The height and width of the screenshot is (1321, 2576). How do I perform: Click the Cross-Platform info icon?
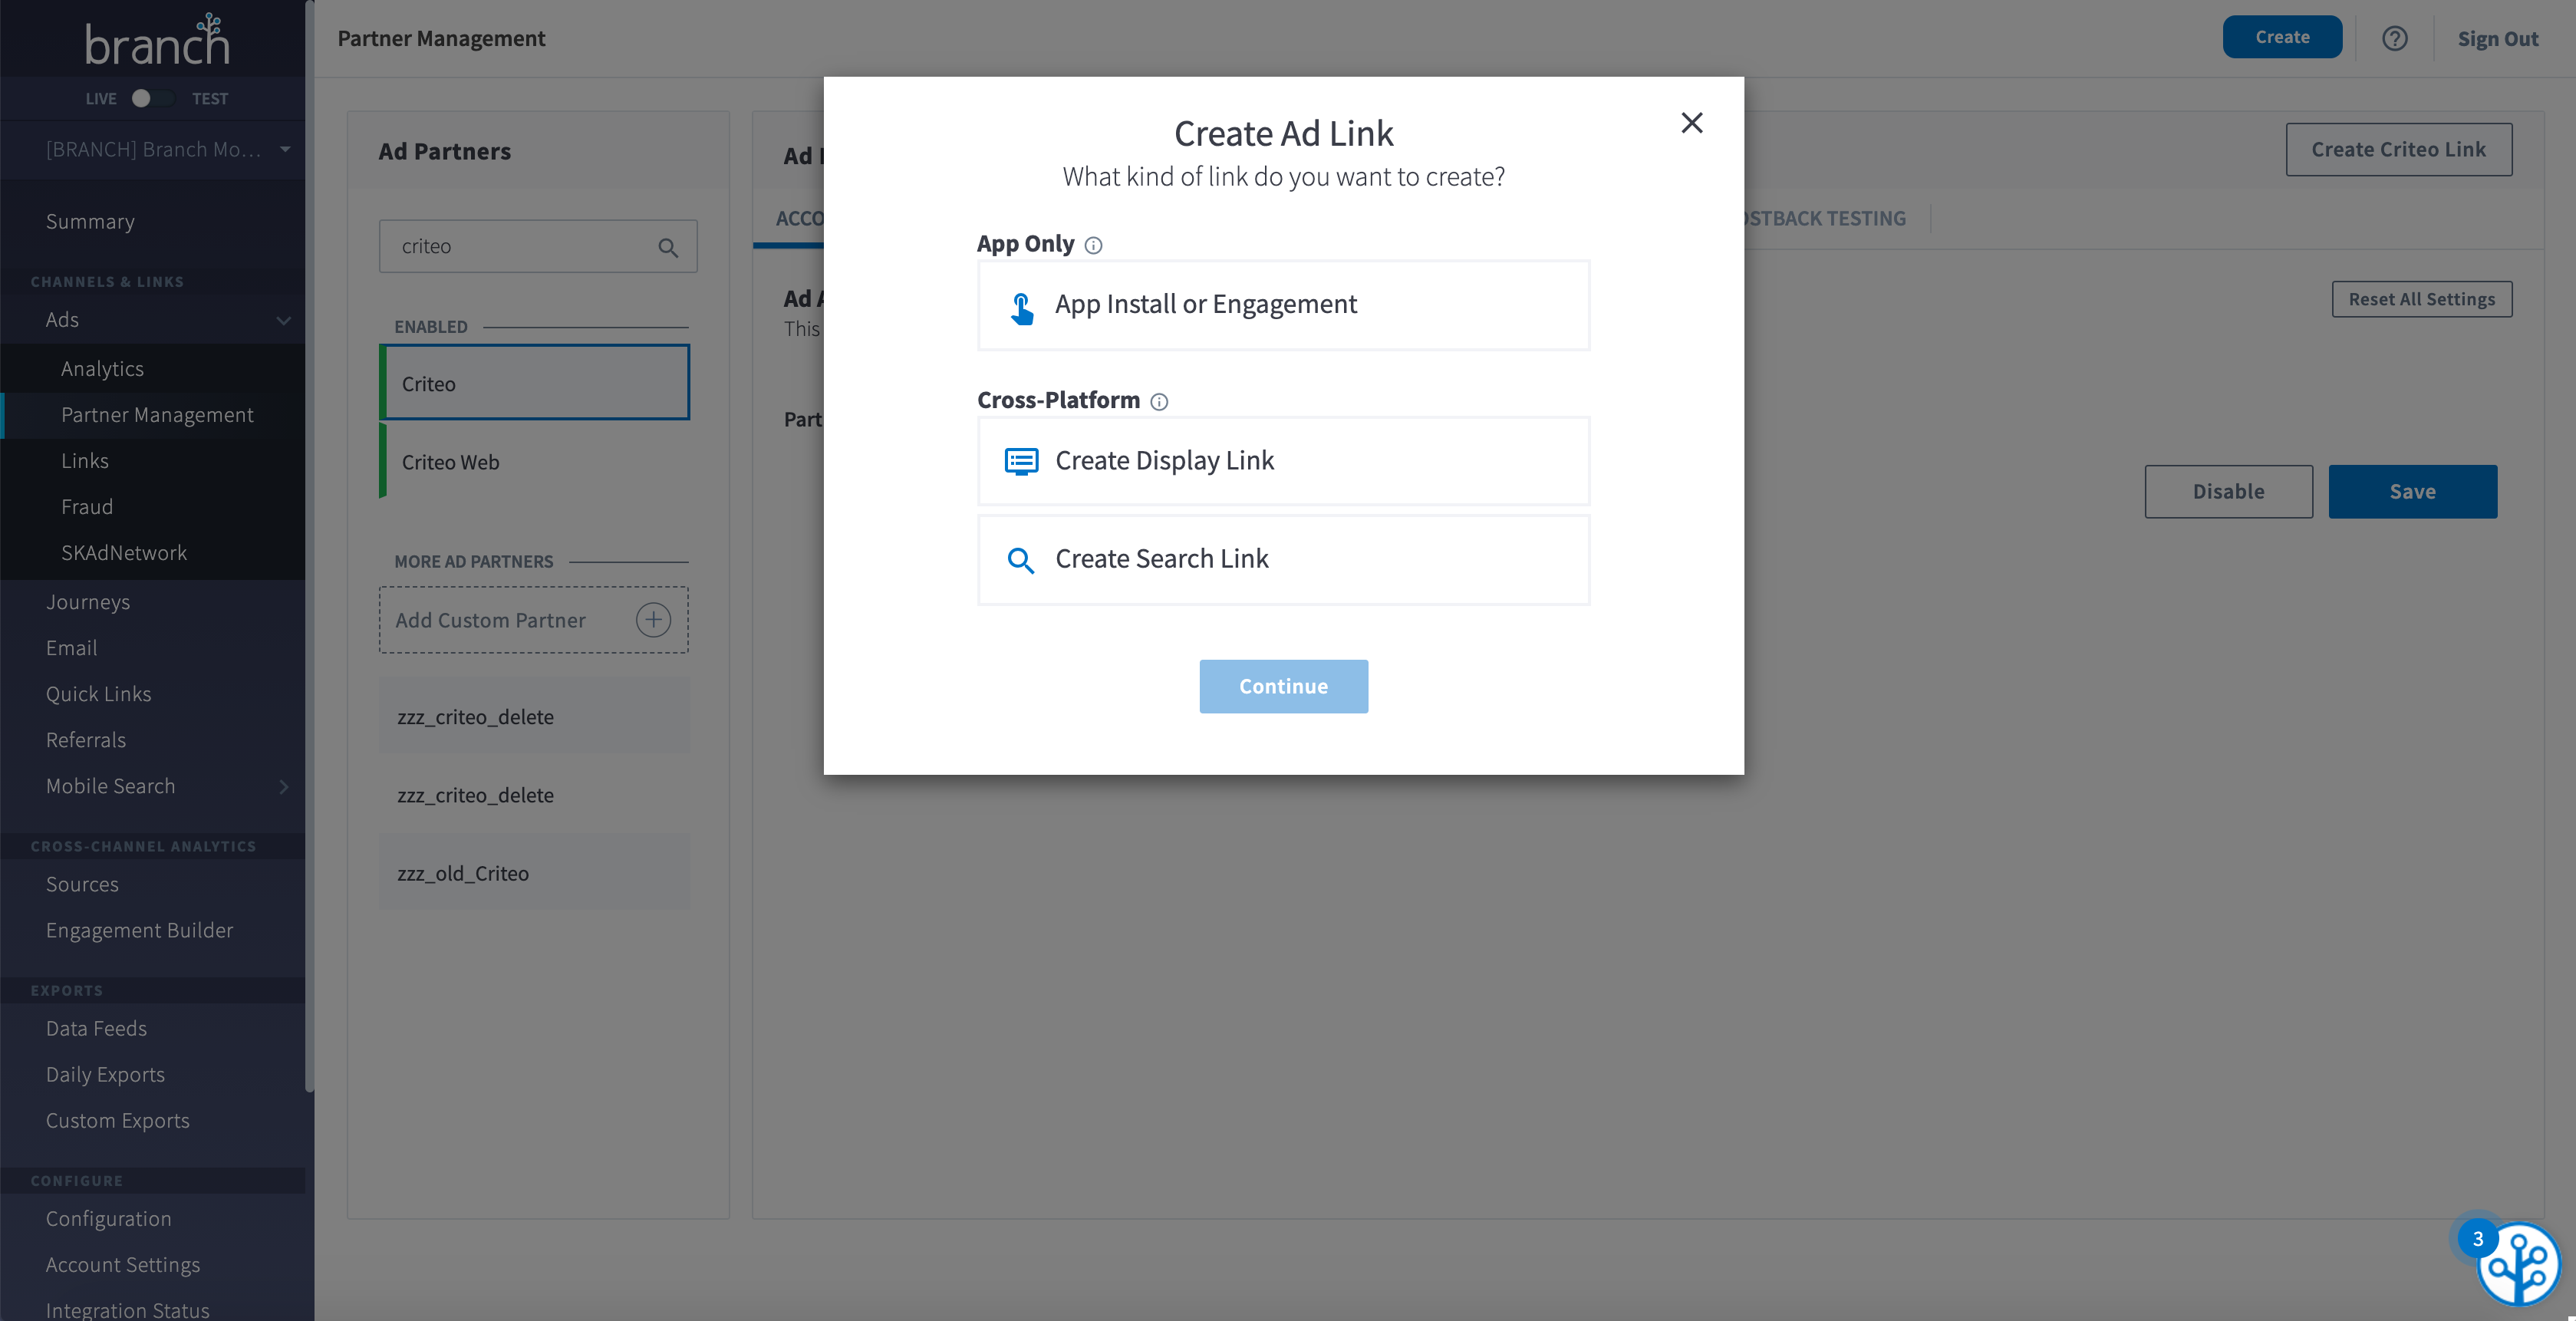1159,401
